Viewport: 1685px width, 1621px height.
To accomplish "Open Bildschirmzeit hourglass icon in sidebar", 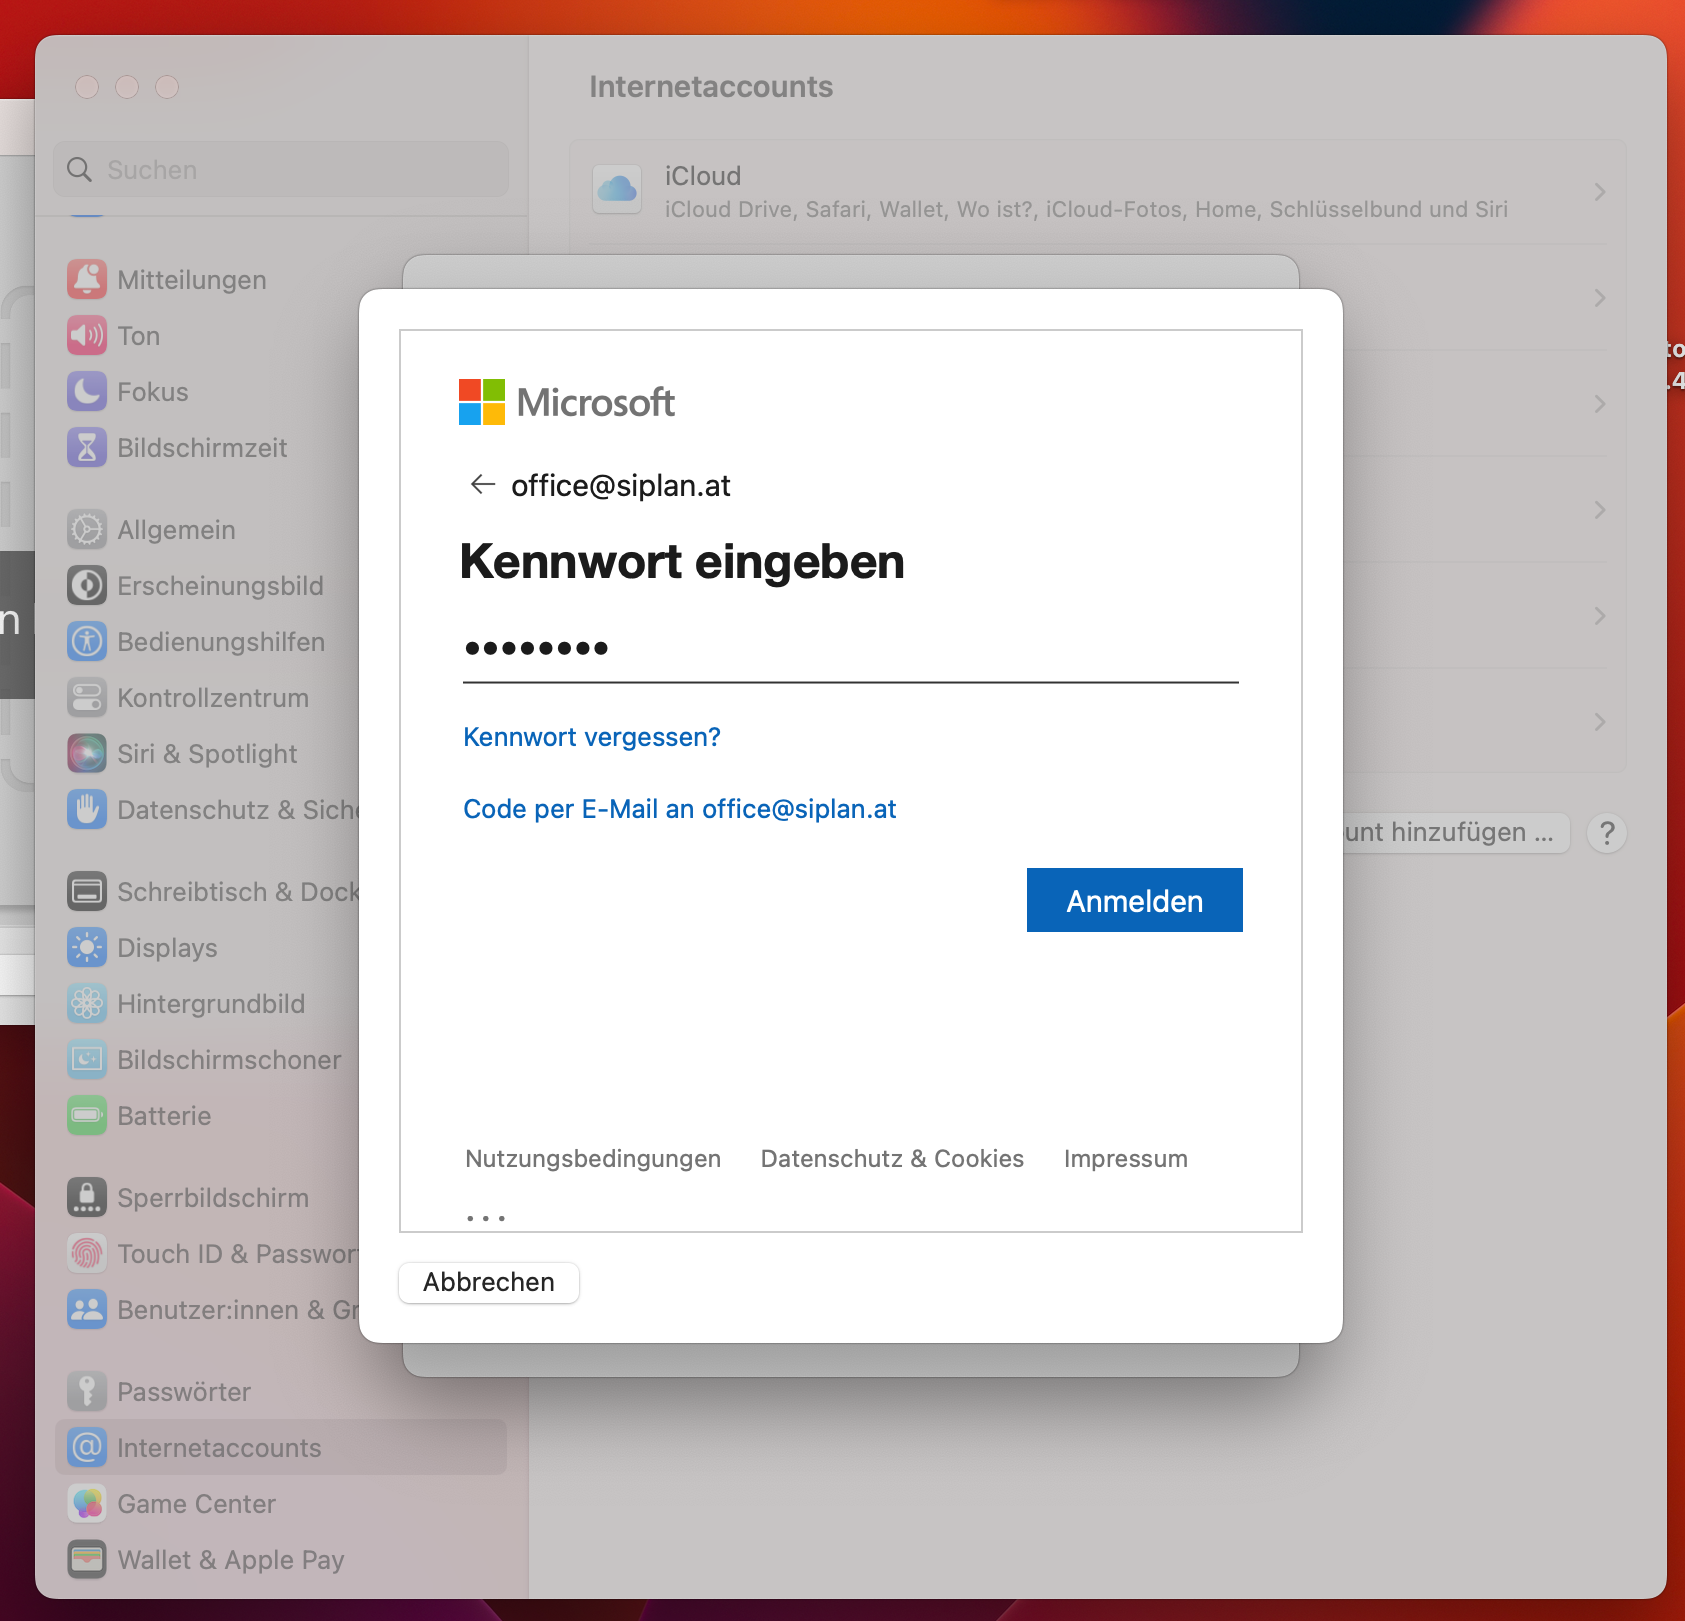I will click(x=87, y=447).
